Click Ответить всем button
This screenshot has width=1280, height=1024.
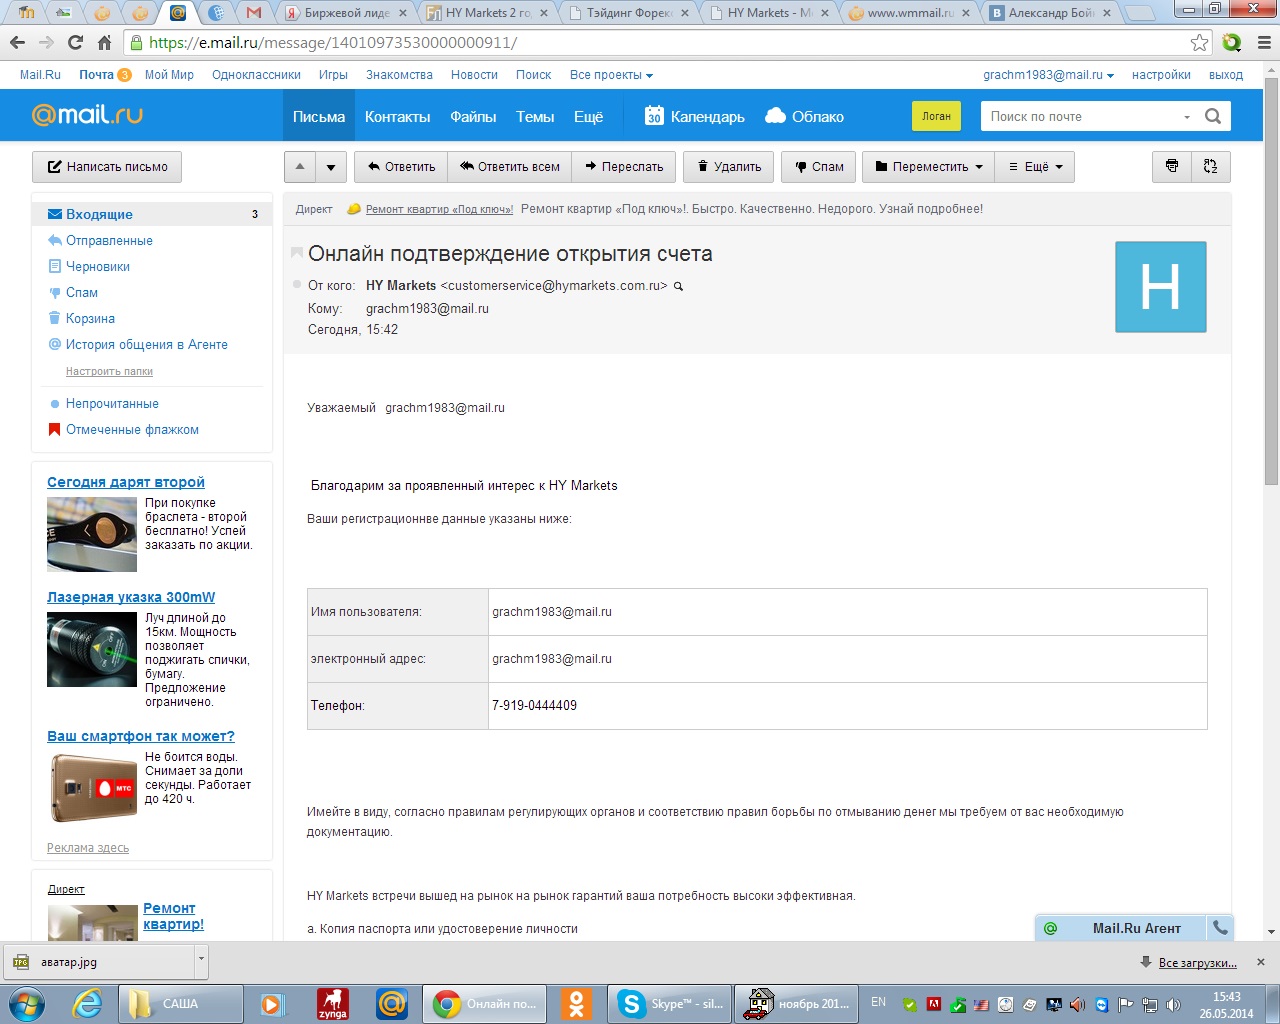click(x=509, y=167)
